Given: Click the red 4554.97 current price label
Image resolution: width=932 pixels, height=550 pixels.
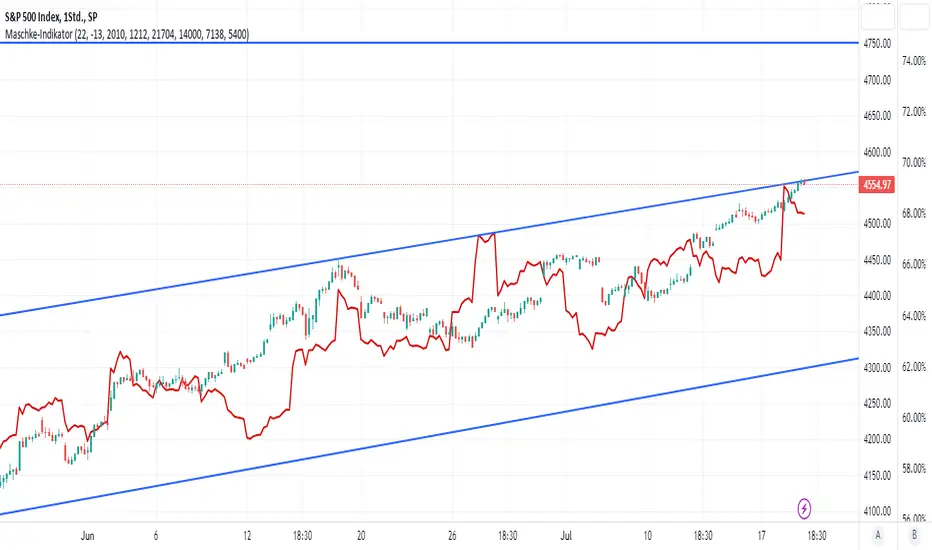Looking at the screenshot, I should coord(877,185).
